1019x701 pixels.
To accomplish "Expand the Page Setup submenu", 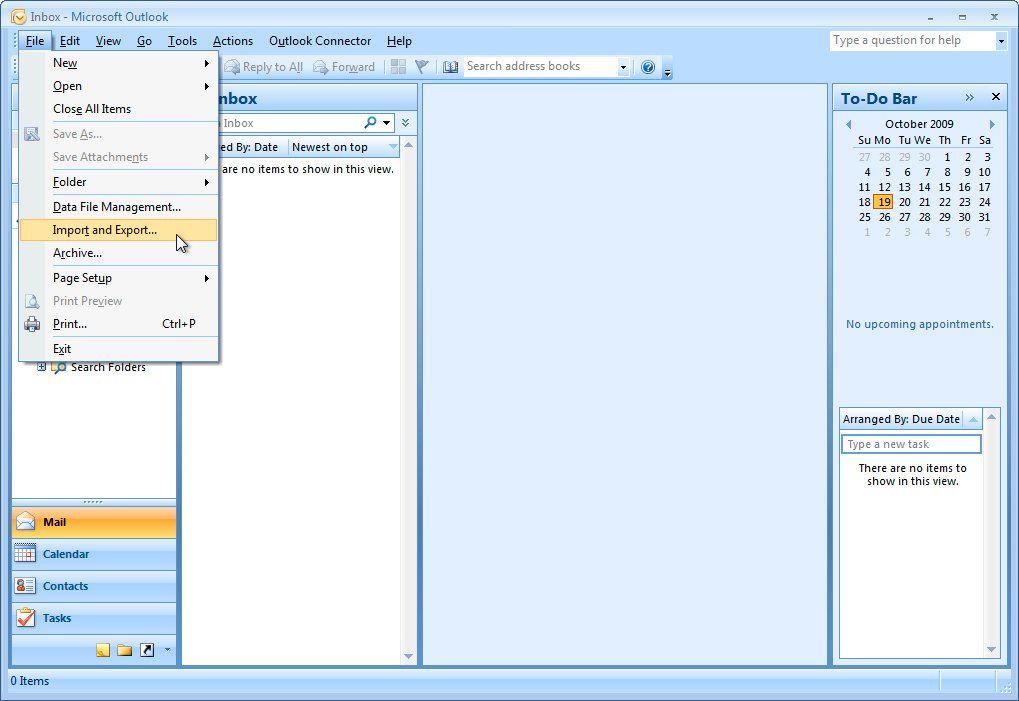I will (118, 278).
